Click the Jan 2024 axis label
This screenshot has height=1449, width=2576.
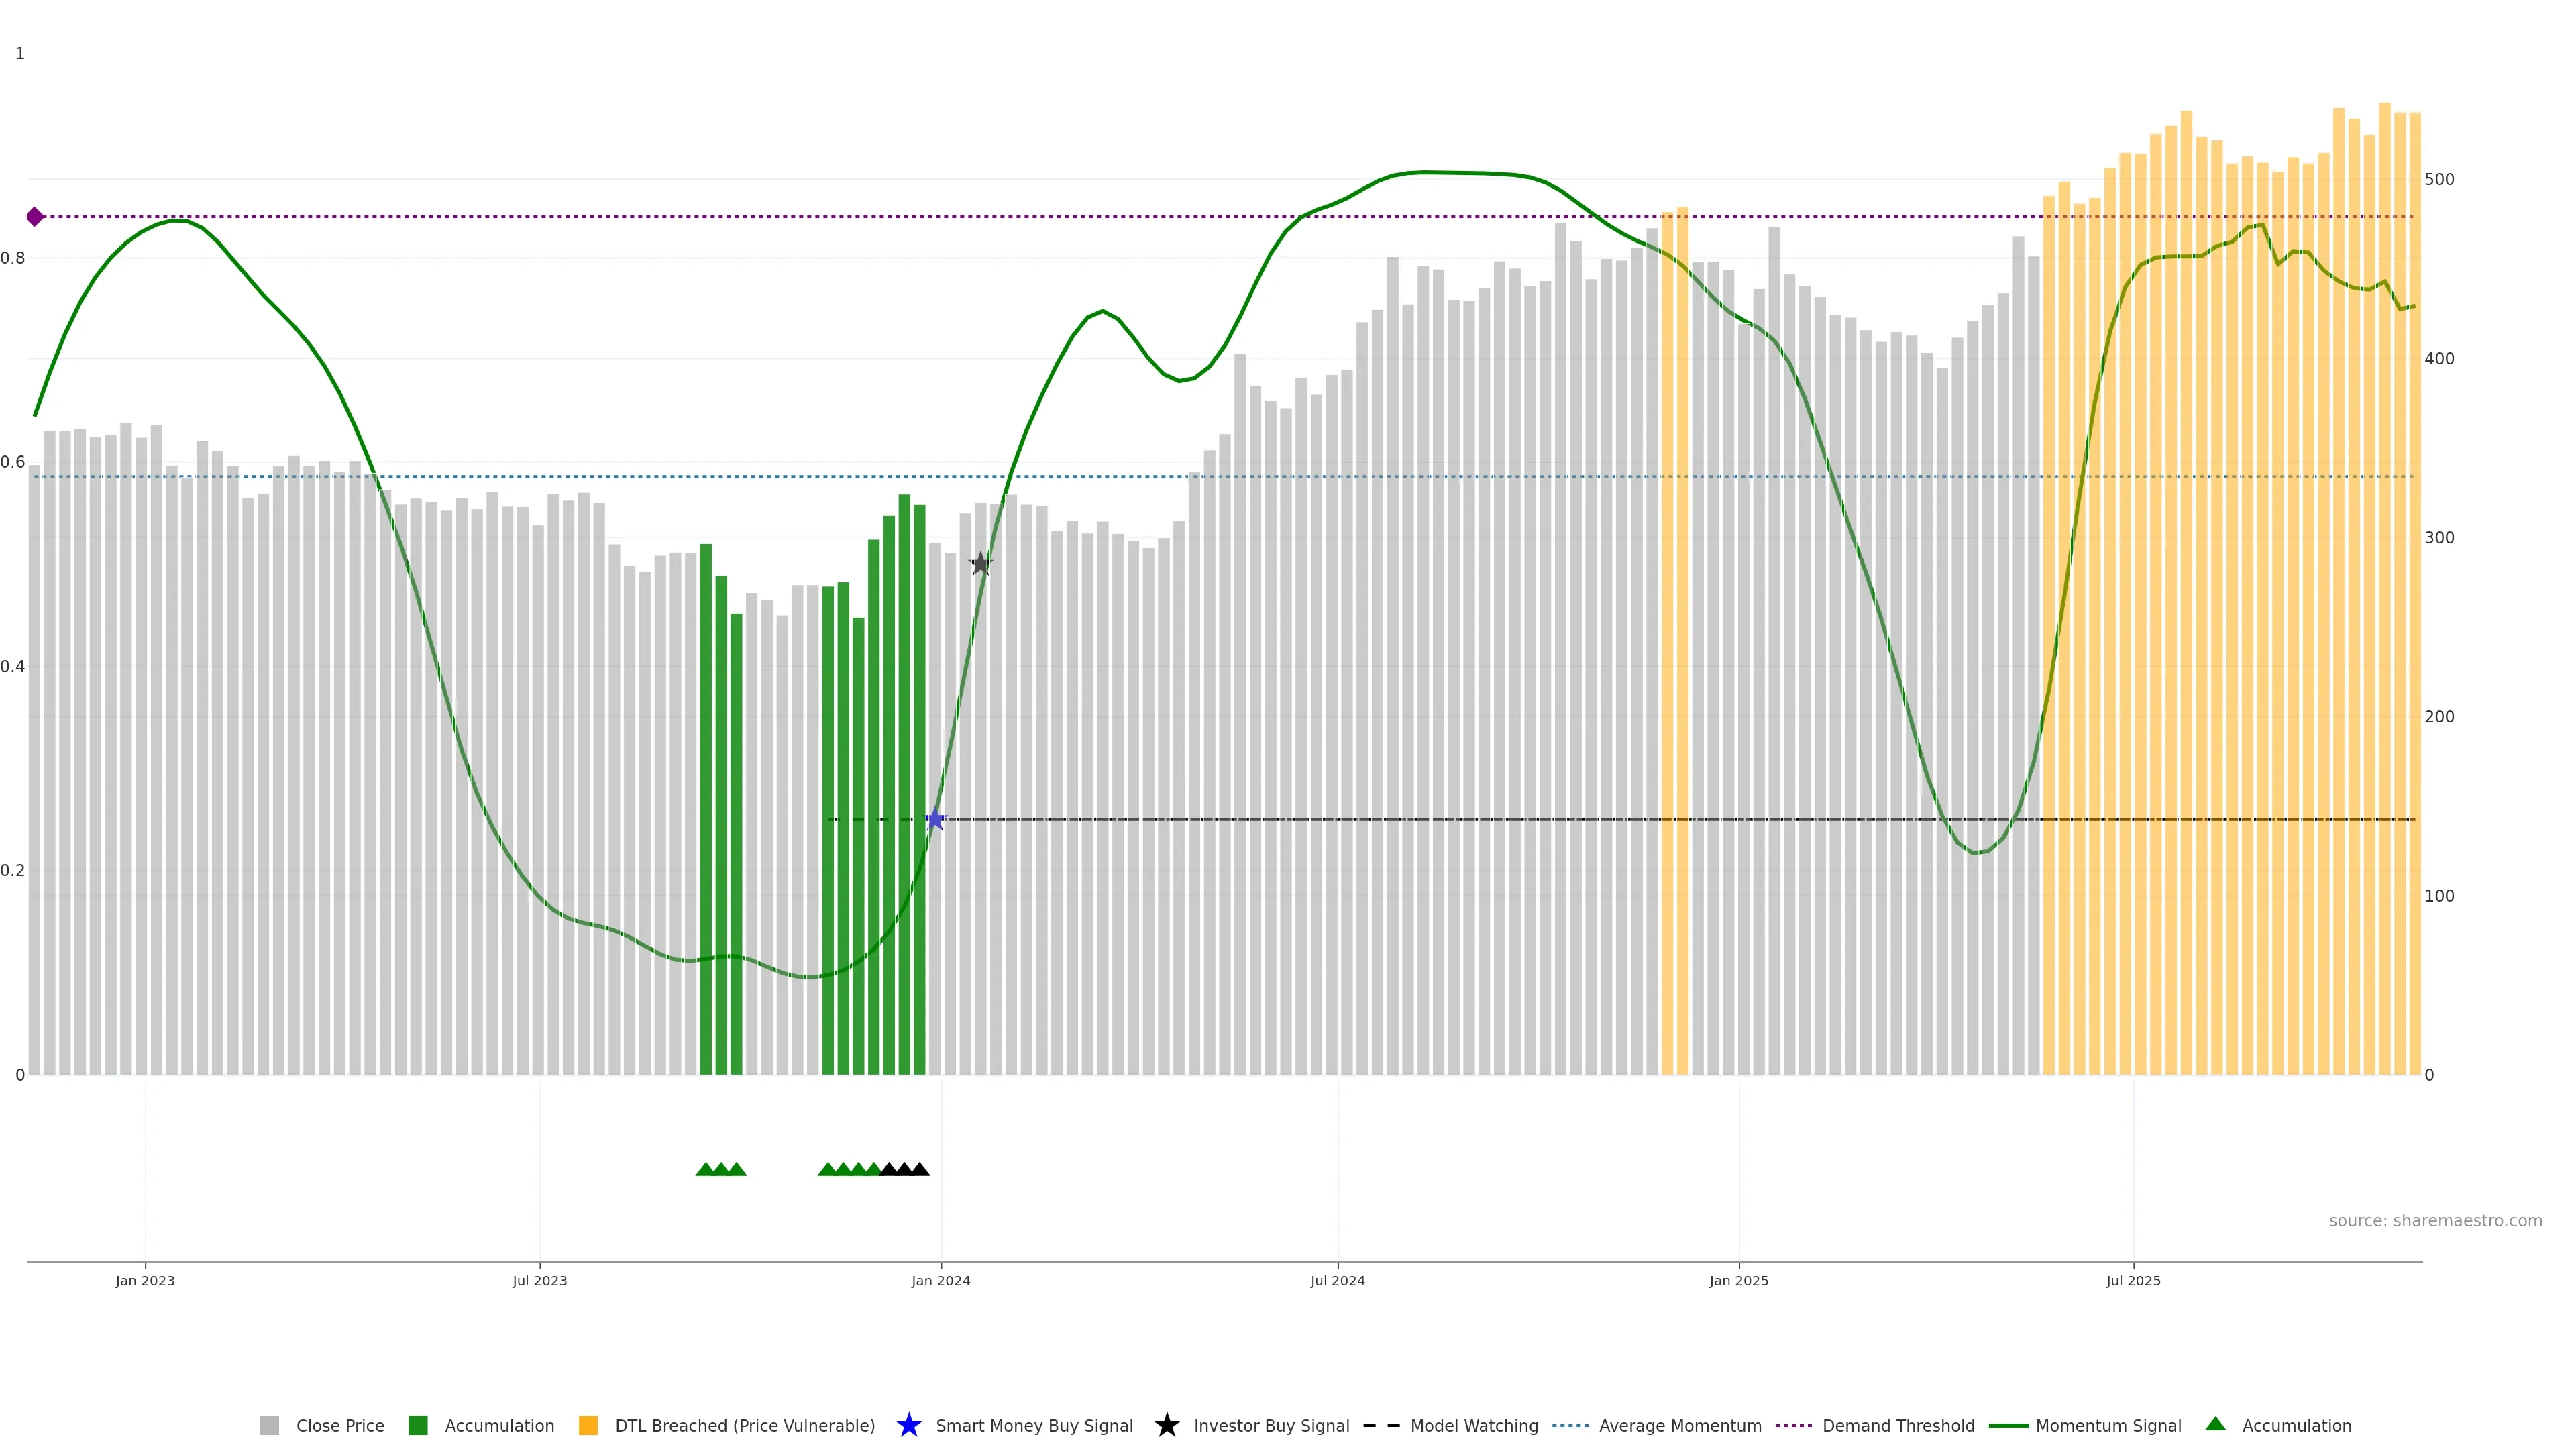(940, 1281)
